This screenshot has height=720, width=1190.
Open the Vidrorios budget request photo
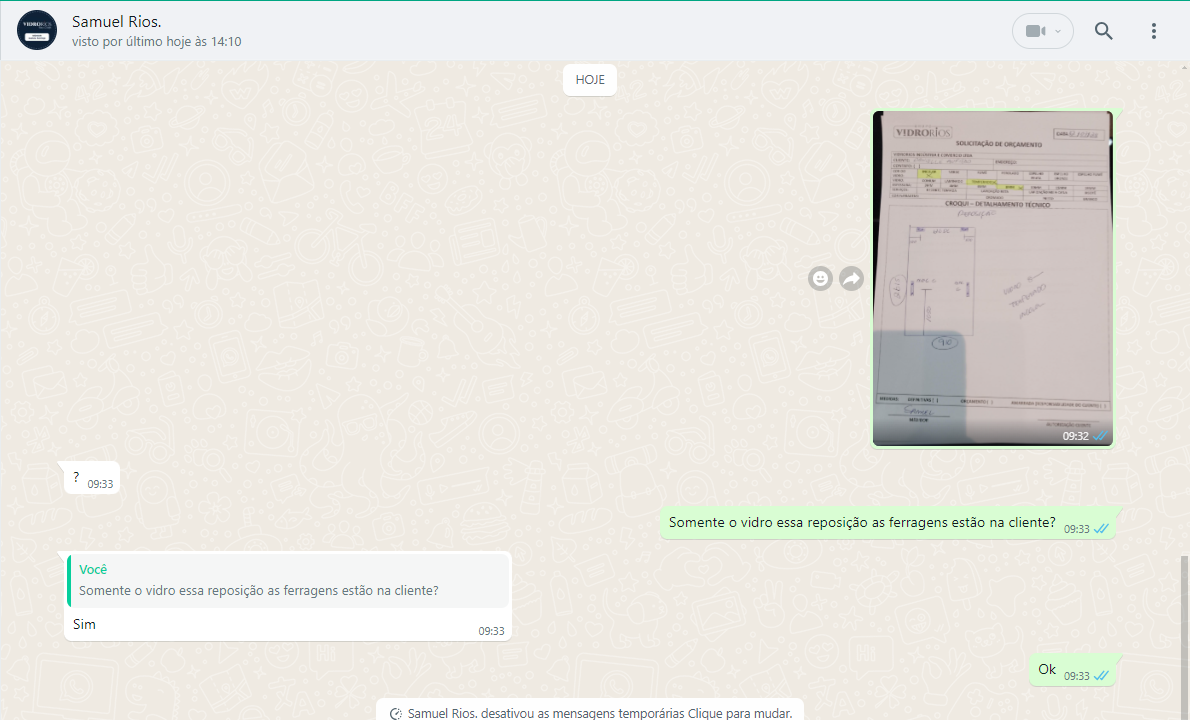993,278
